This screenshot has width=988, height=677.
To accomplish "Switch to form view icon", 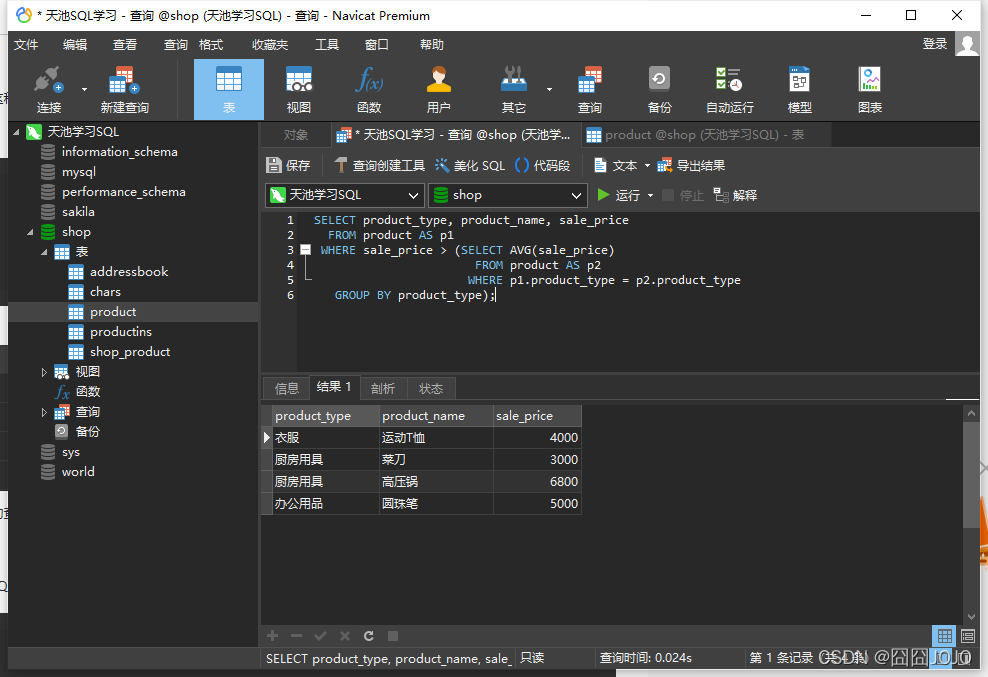I will coord(968,635).
